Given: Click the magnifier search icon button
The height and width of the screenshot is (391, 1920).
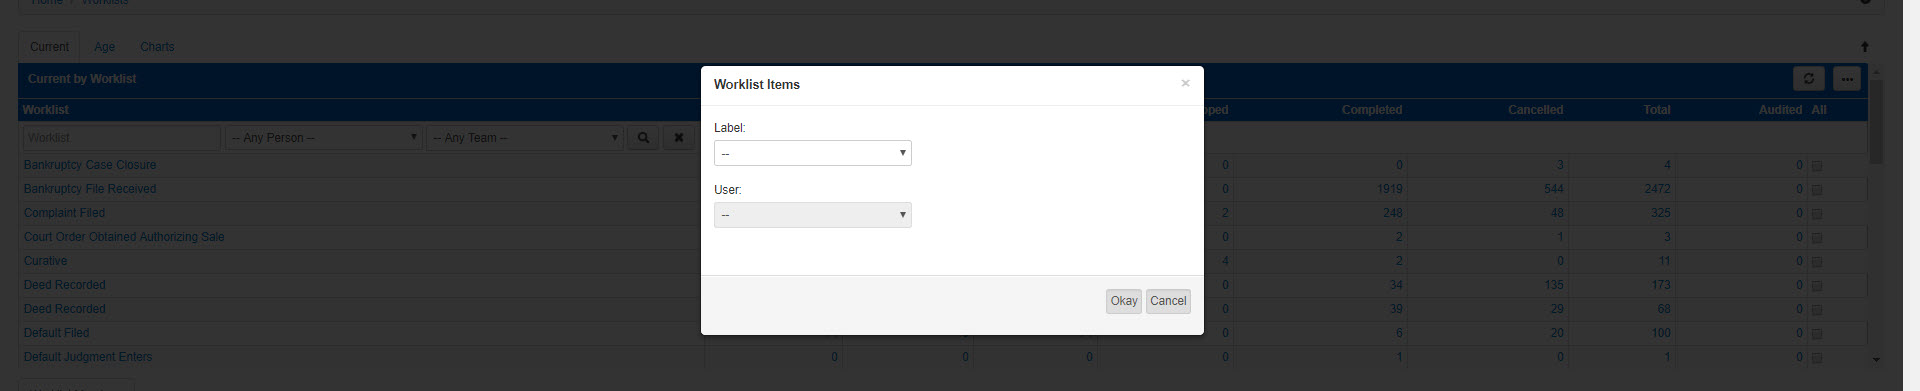Looking at the screenshot, I should tap(643, 138).
